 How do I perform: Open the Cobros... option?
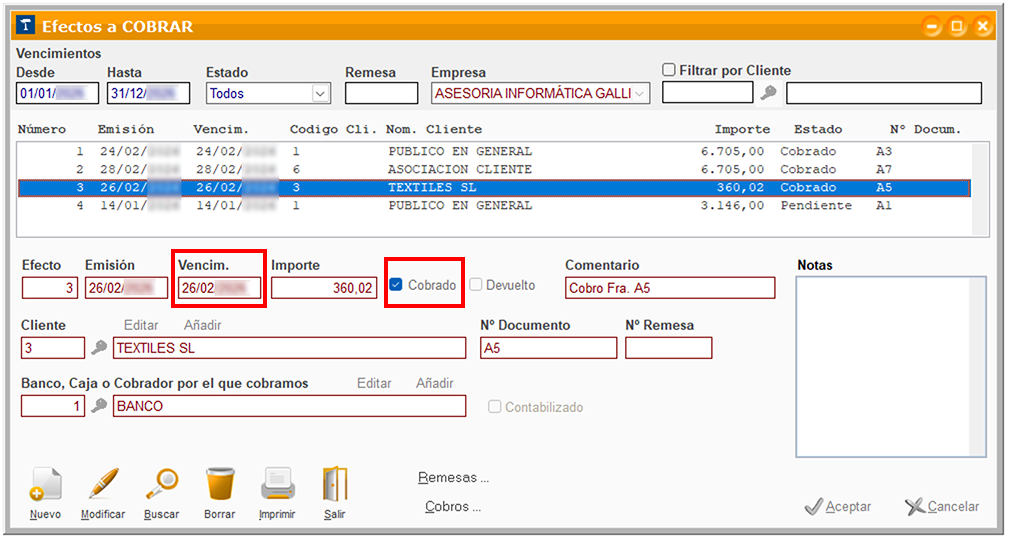(x=453, y=507)
